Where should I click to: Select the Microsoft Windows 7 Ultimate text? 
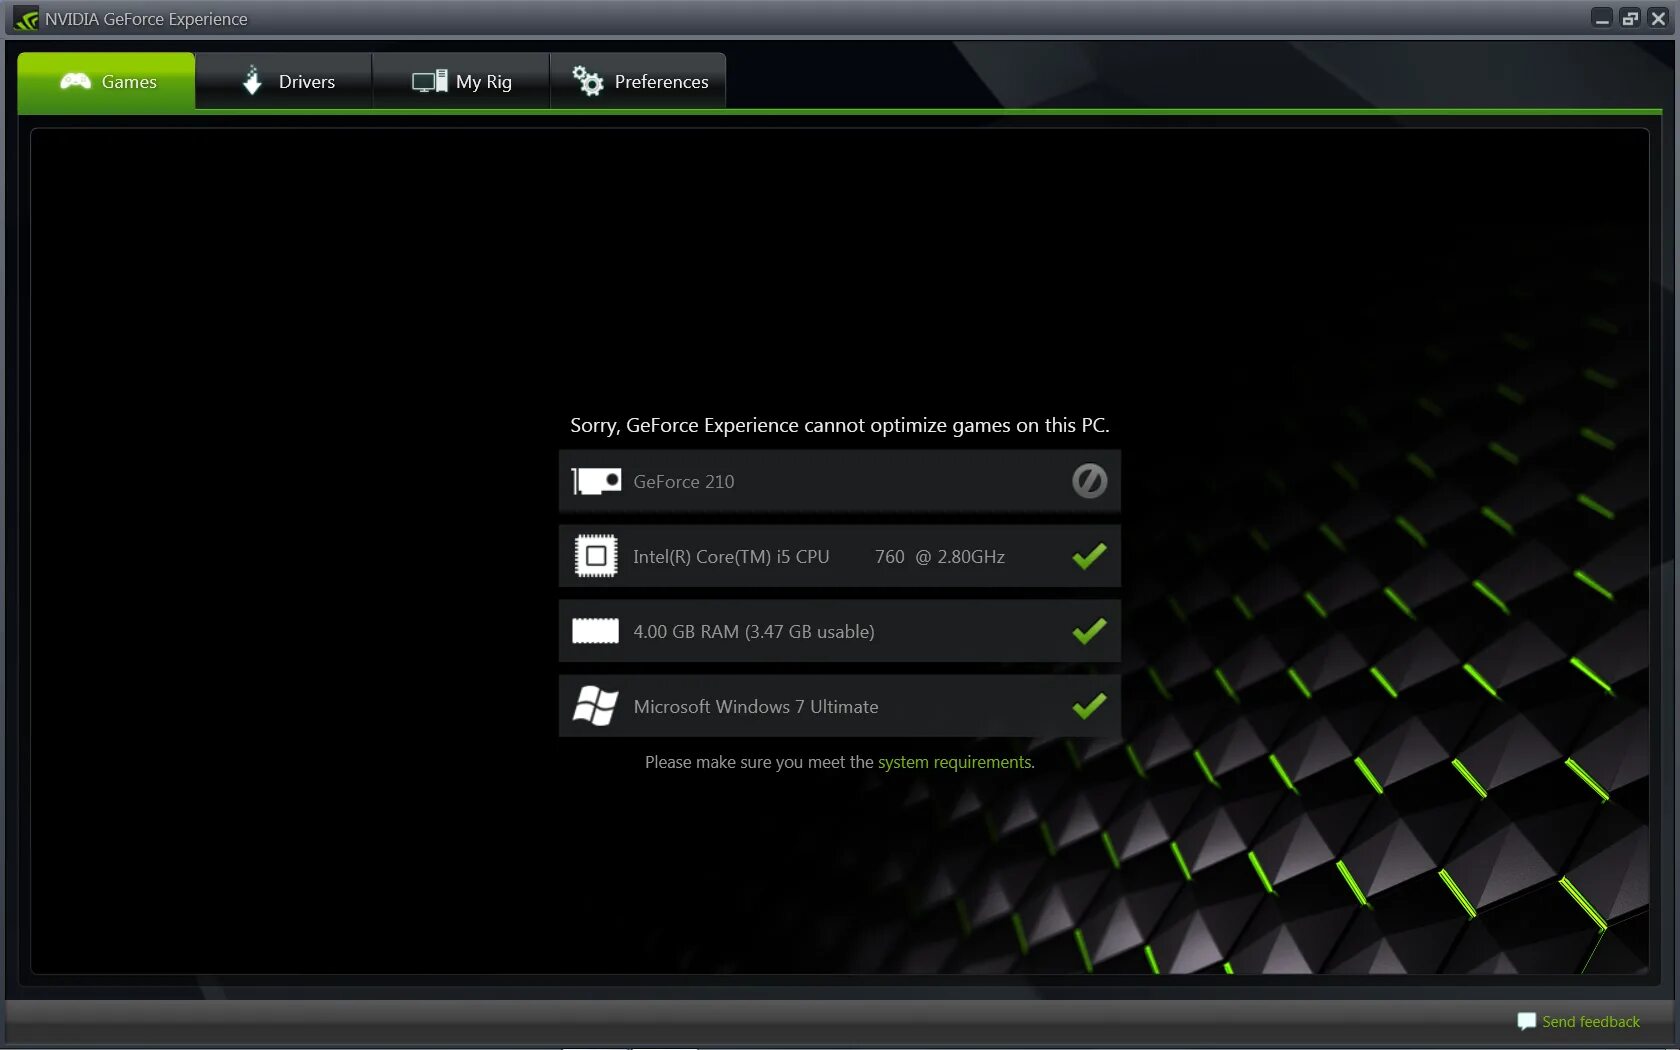(x=756, y=707)
